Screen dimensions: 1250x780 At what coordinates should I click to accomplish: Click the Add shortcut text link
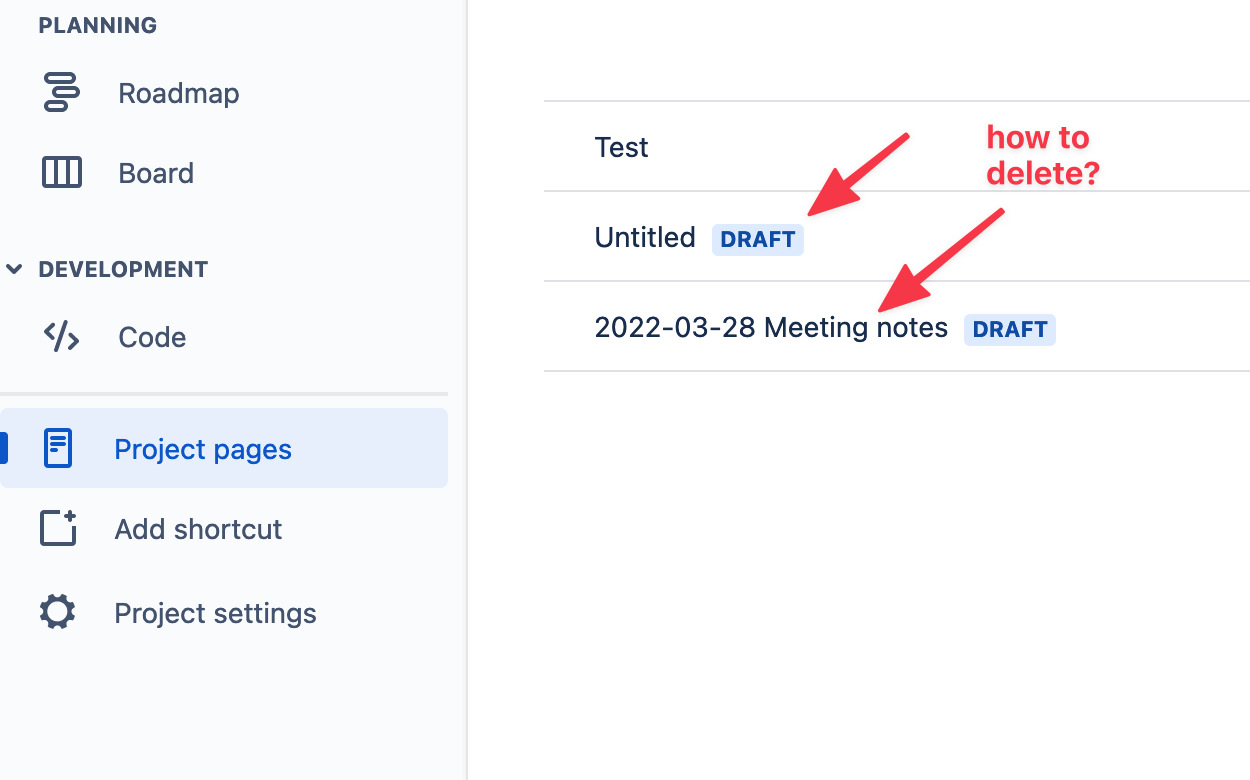(198, 529)
